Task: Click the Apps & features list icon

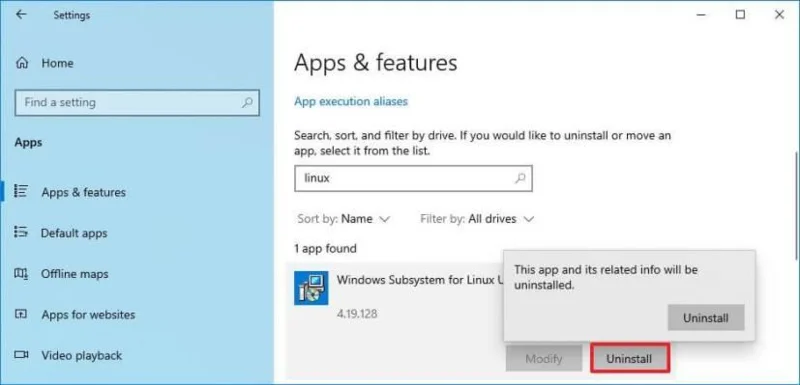Action: click(x=21, y=191)
